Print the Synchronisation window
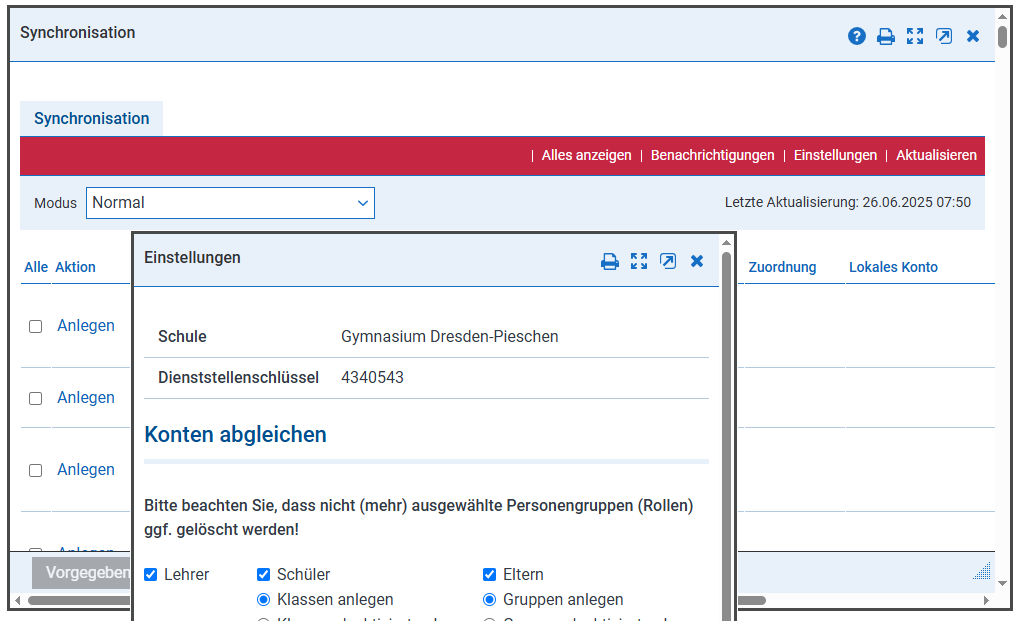 point(886,37)
